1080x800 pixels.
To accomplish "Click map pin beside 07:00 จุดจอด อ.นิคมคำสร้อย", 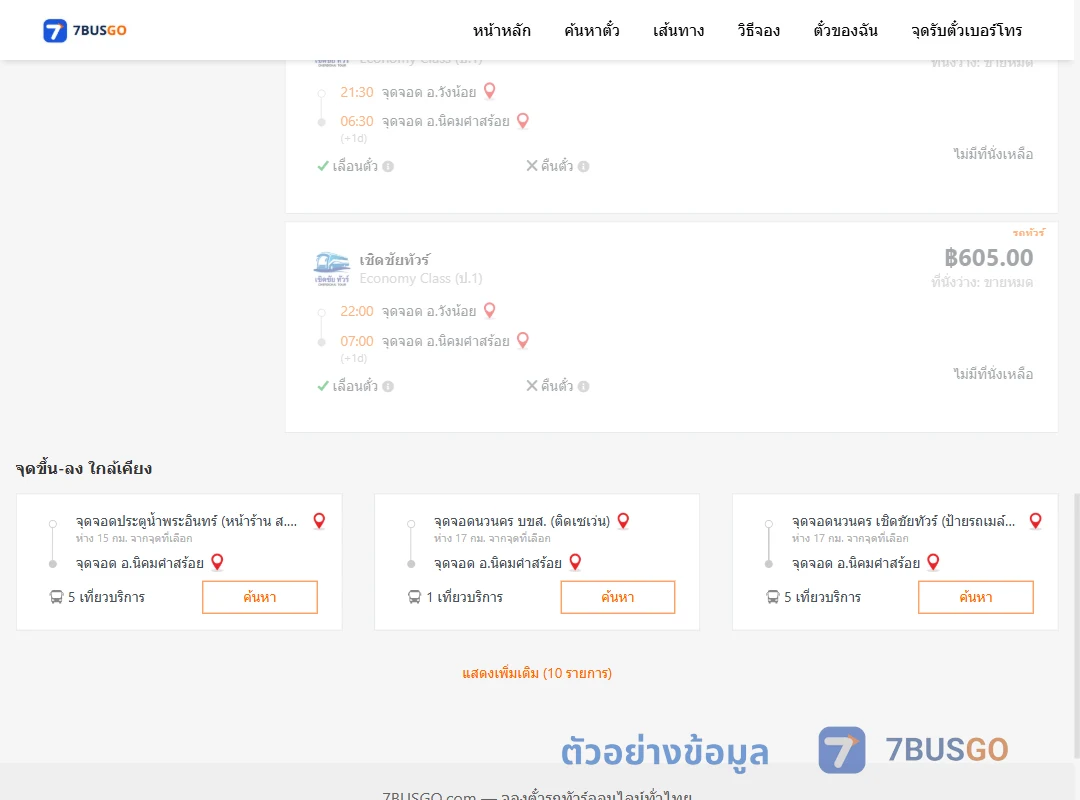I will coord(523,340).
